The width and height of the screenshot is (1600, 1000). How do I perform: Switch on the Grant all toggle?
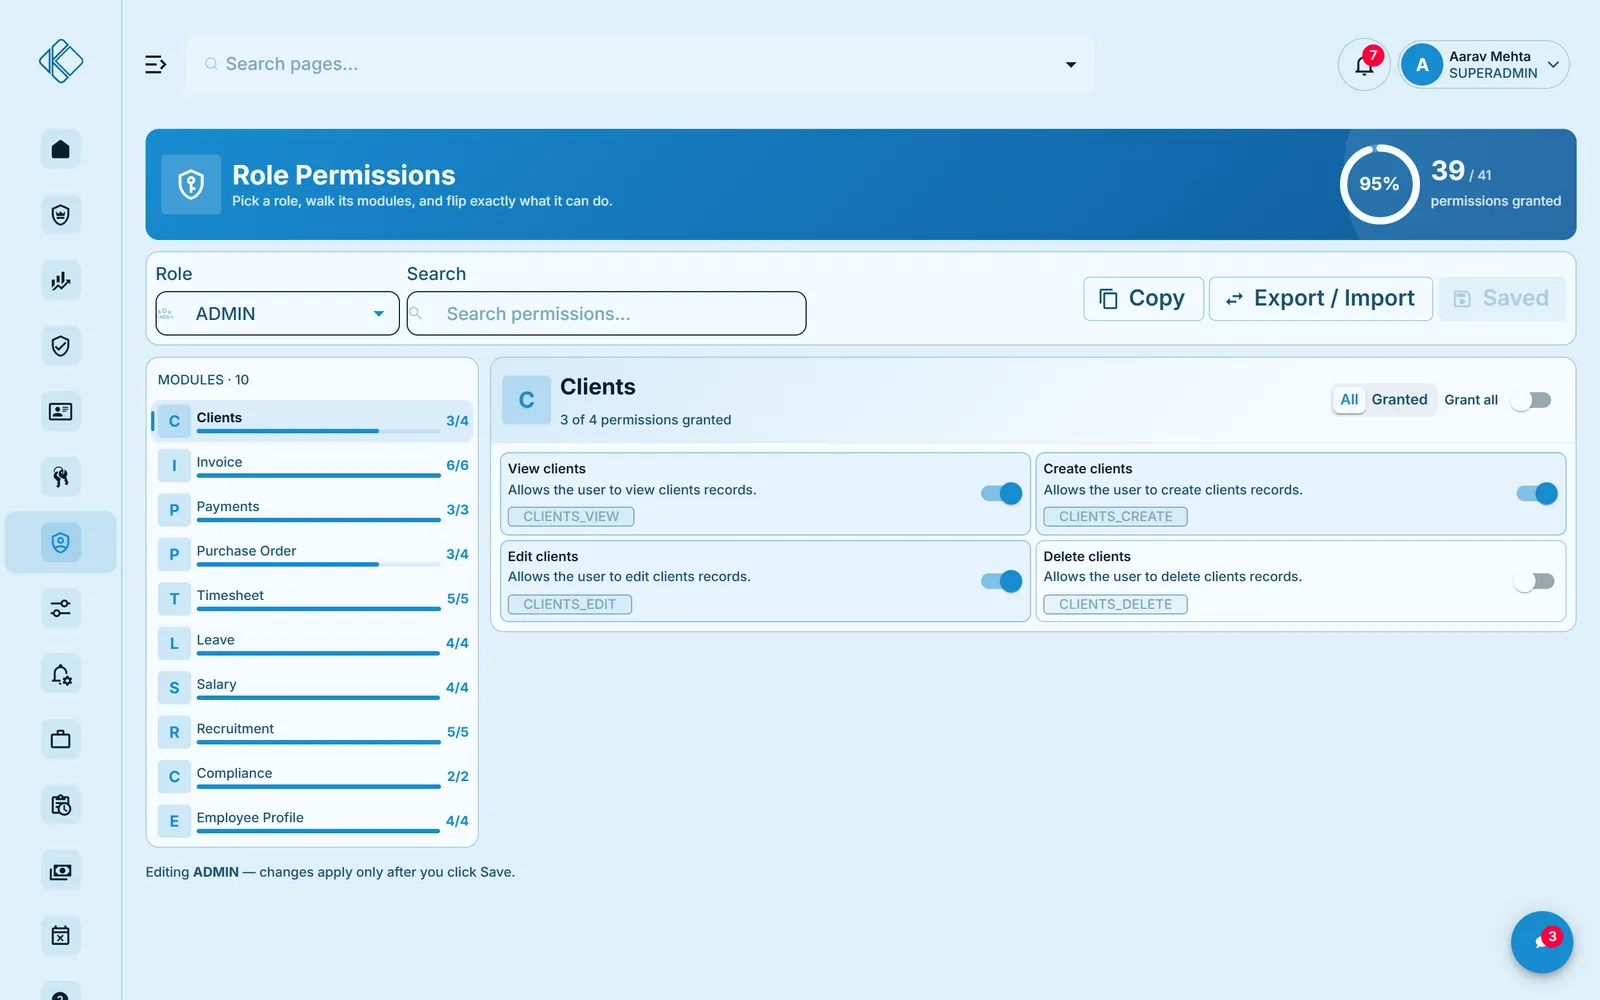(1531, 400)
